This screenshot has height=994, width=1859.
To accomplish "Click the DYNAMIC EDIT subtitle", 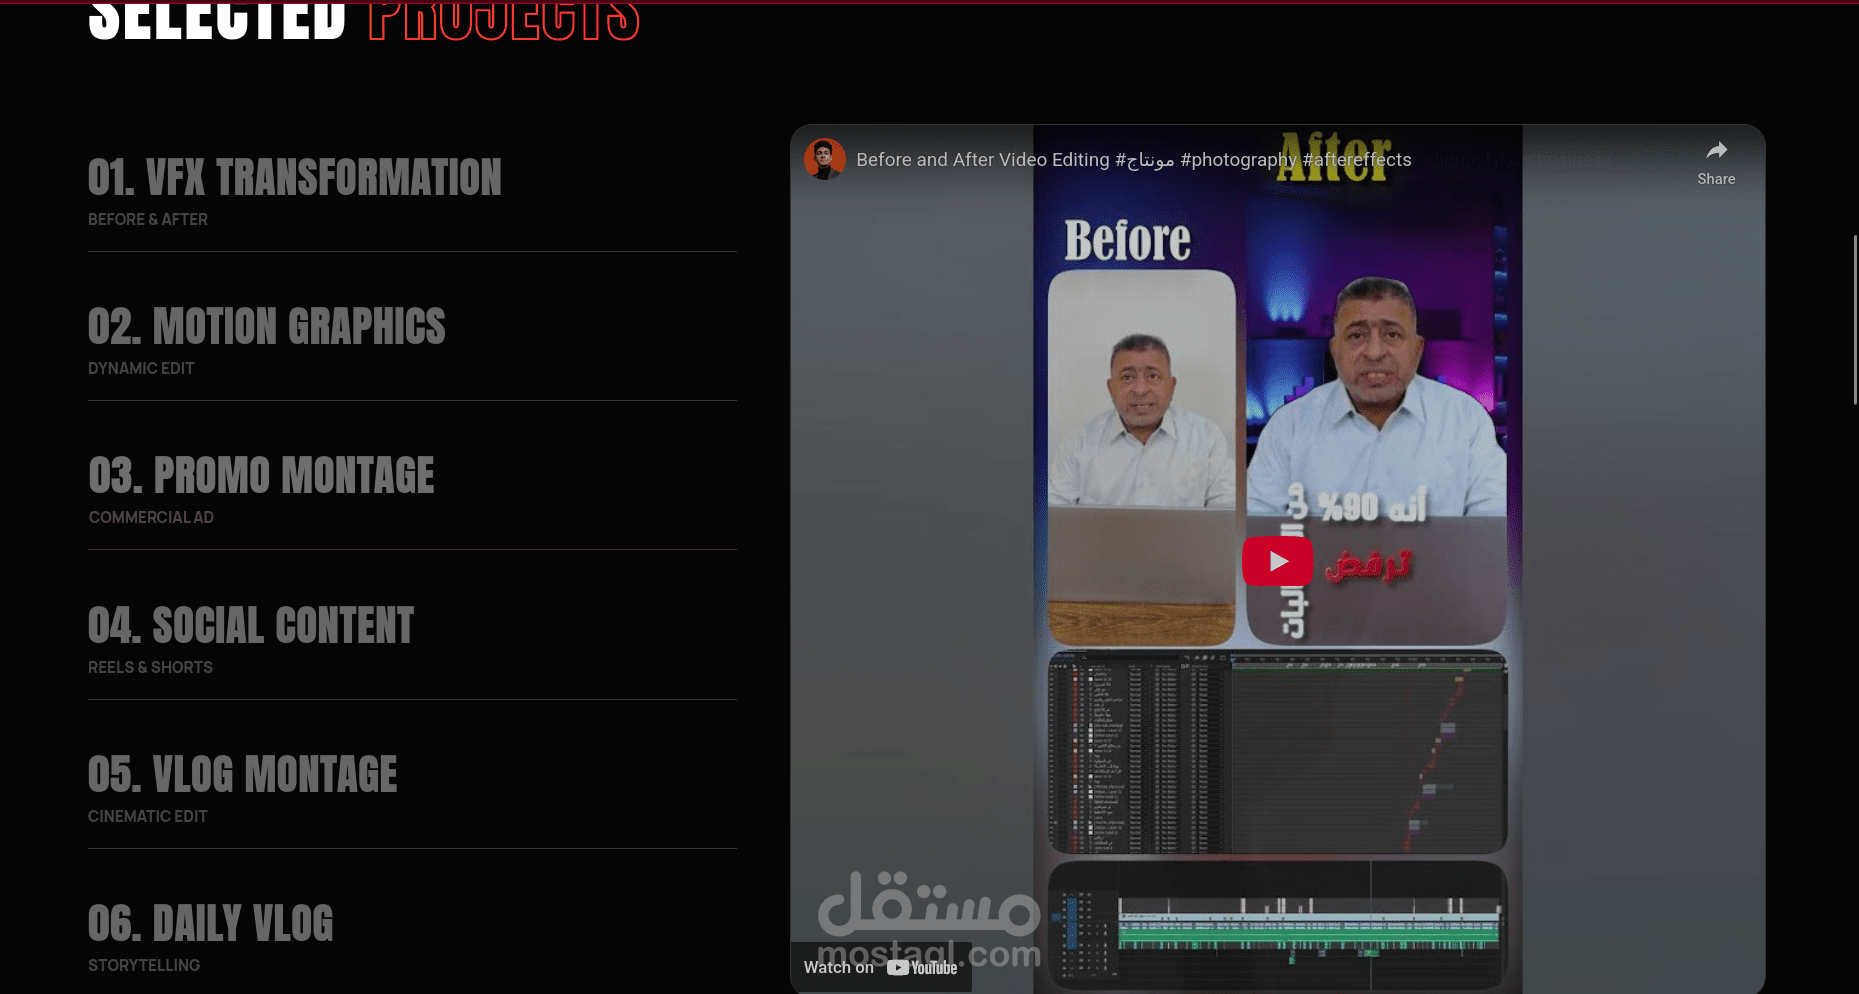I will click(141, 368).
